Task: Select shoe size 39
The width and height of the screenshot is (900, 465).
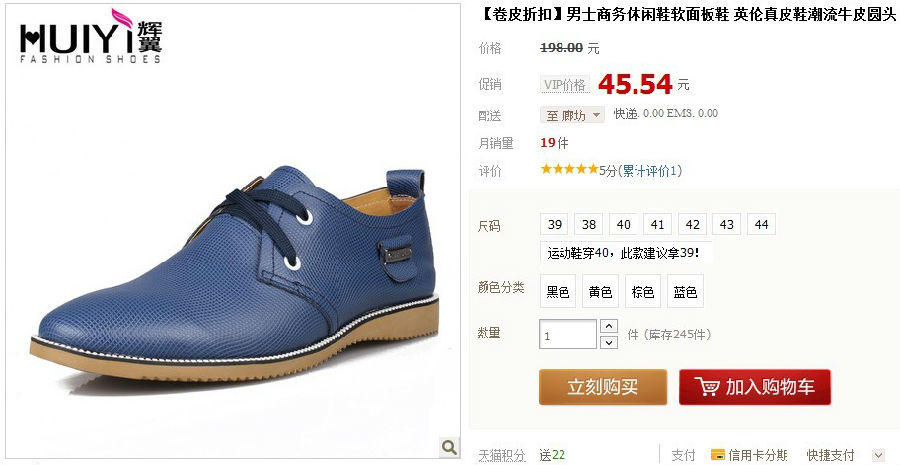Action: (x=554, y=224)
